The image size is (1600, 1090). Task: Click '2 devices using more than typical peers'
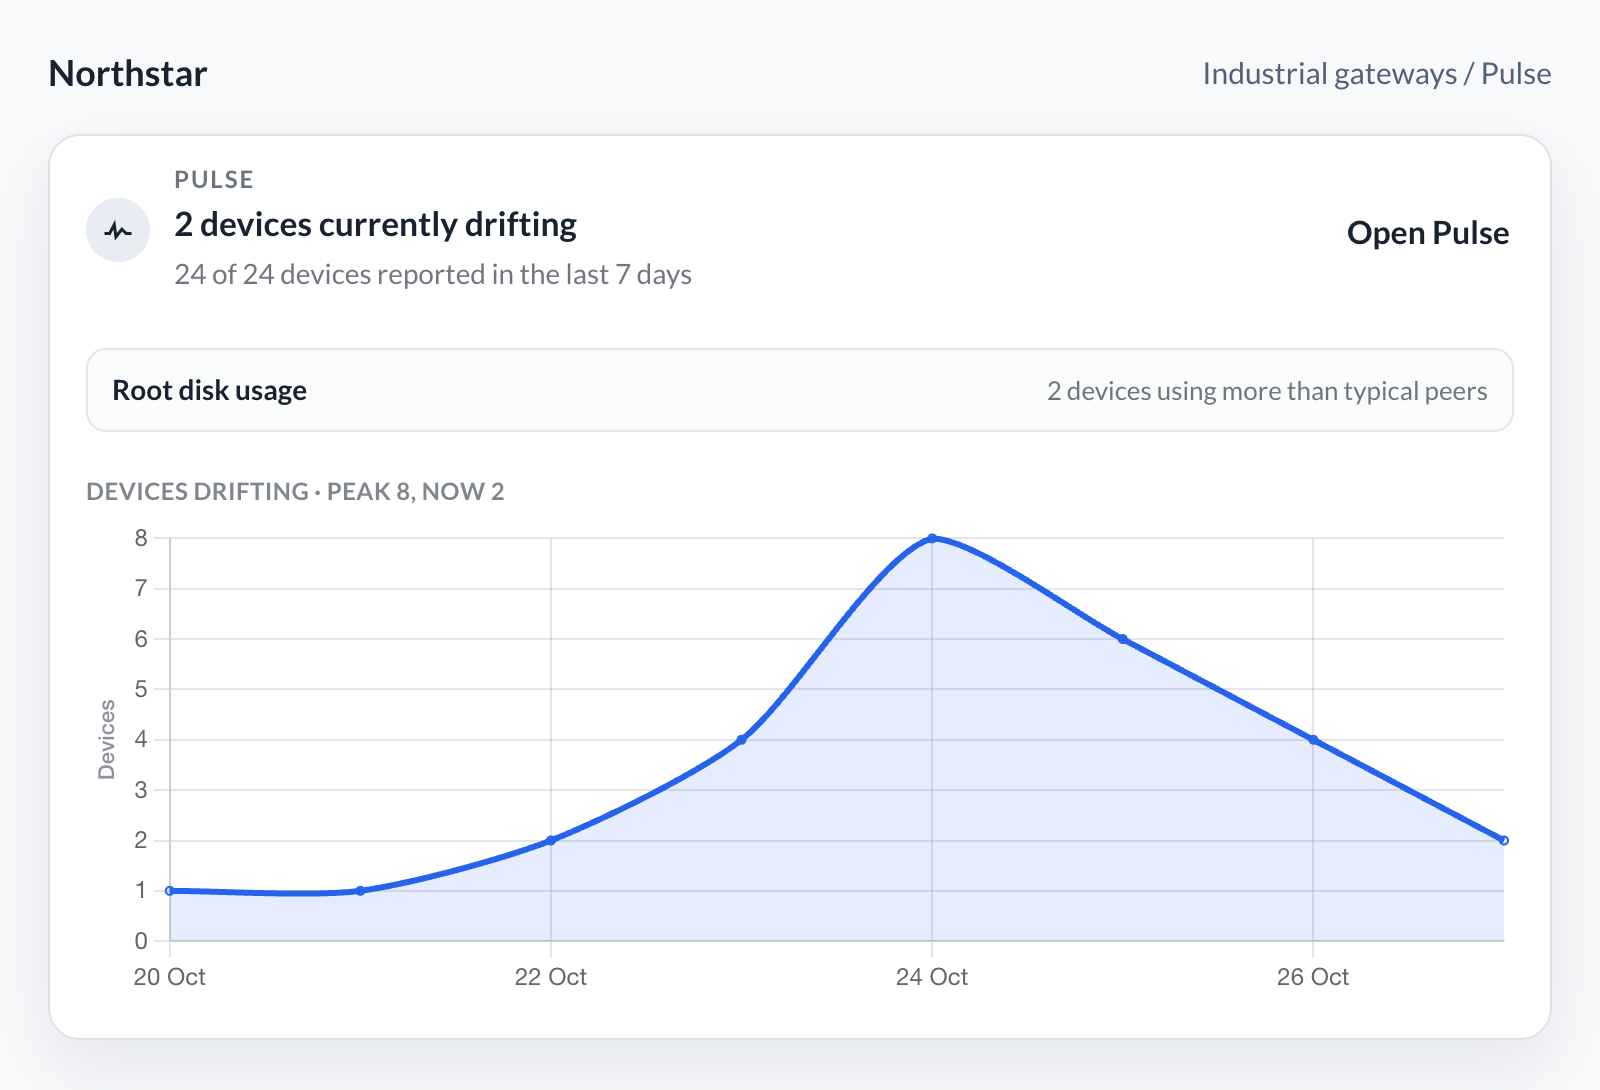[x=1267, y=391]
